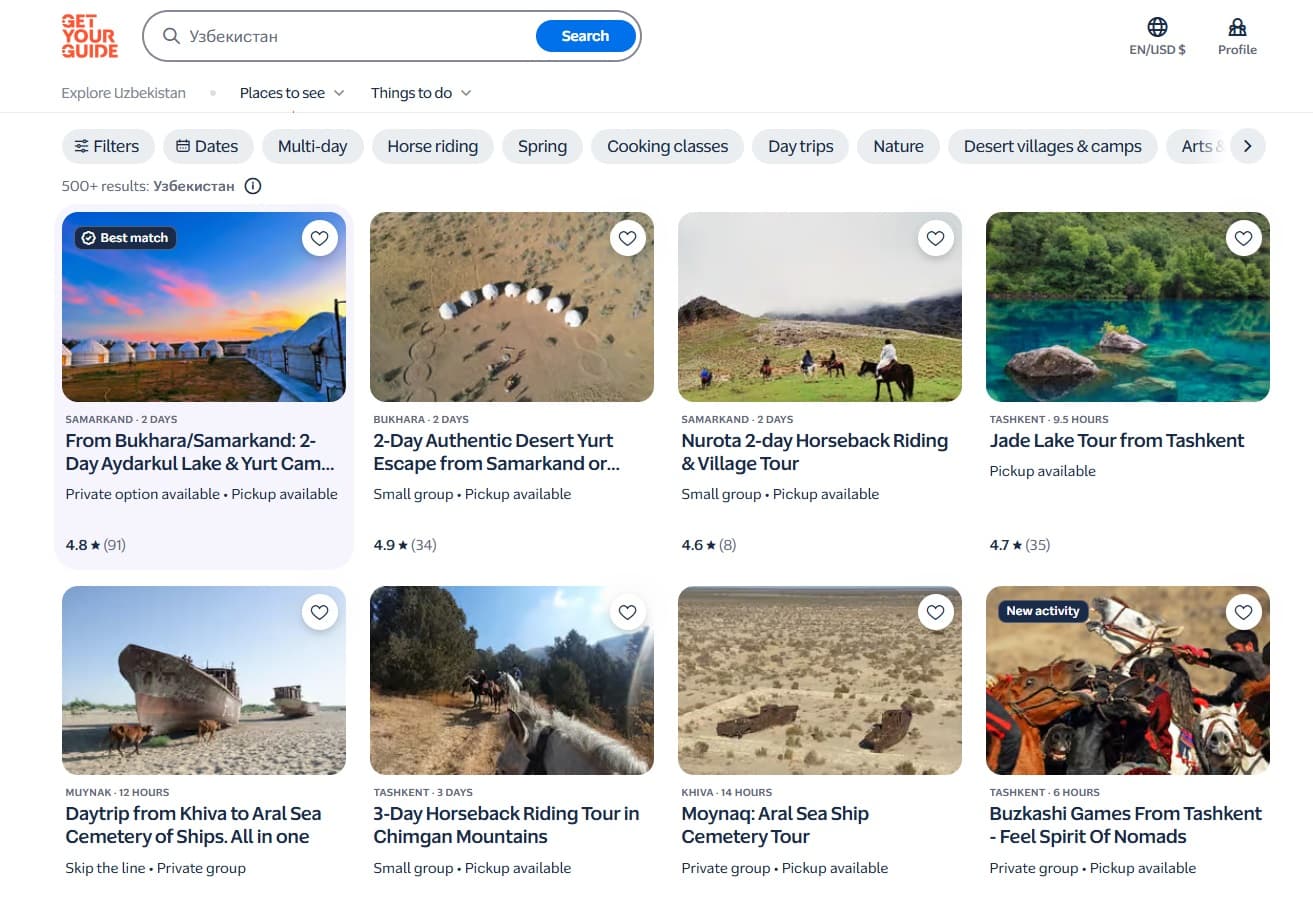Filter by Nature
Viewport: 1313px width, 915px height.
[899, 146]
